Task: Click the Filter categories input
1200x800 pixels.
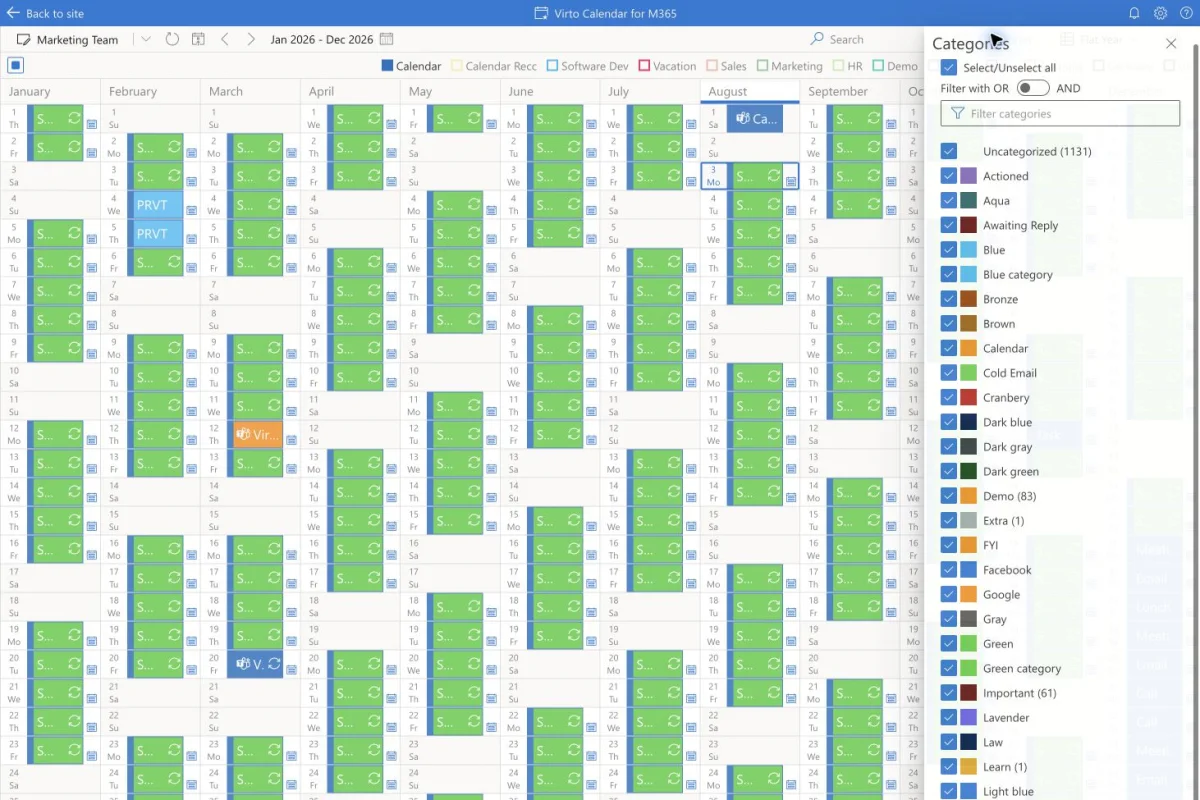Action: [x=1060, y=114]
